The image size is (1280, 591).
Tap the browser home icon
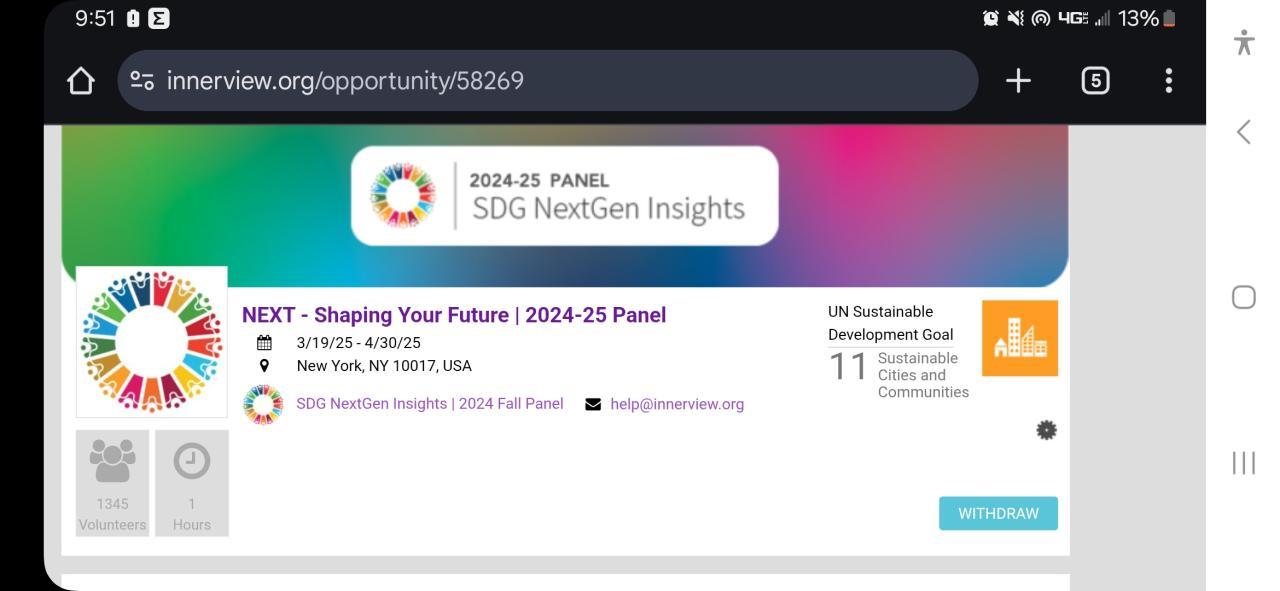[81, 81]
